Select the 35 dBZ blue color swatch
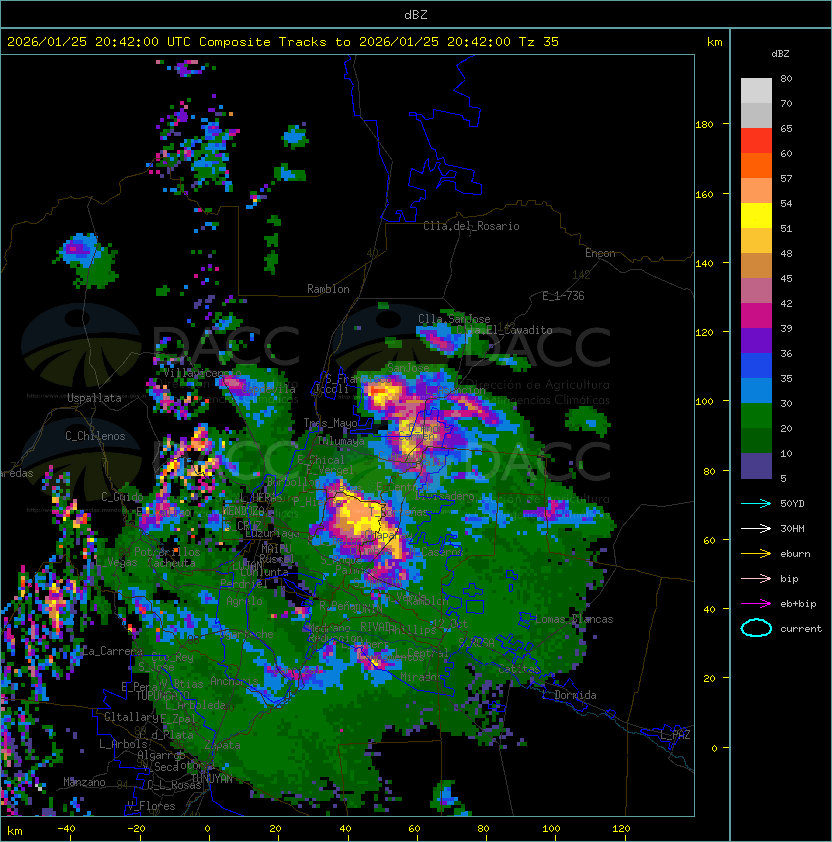Viewport: 832px width, 842px height. click(x=756, y=390)
